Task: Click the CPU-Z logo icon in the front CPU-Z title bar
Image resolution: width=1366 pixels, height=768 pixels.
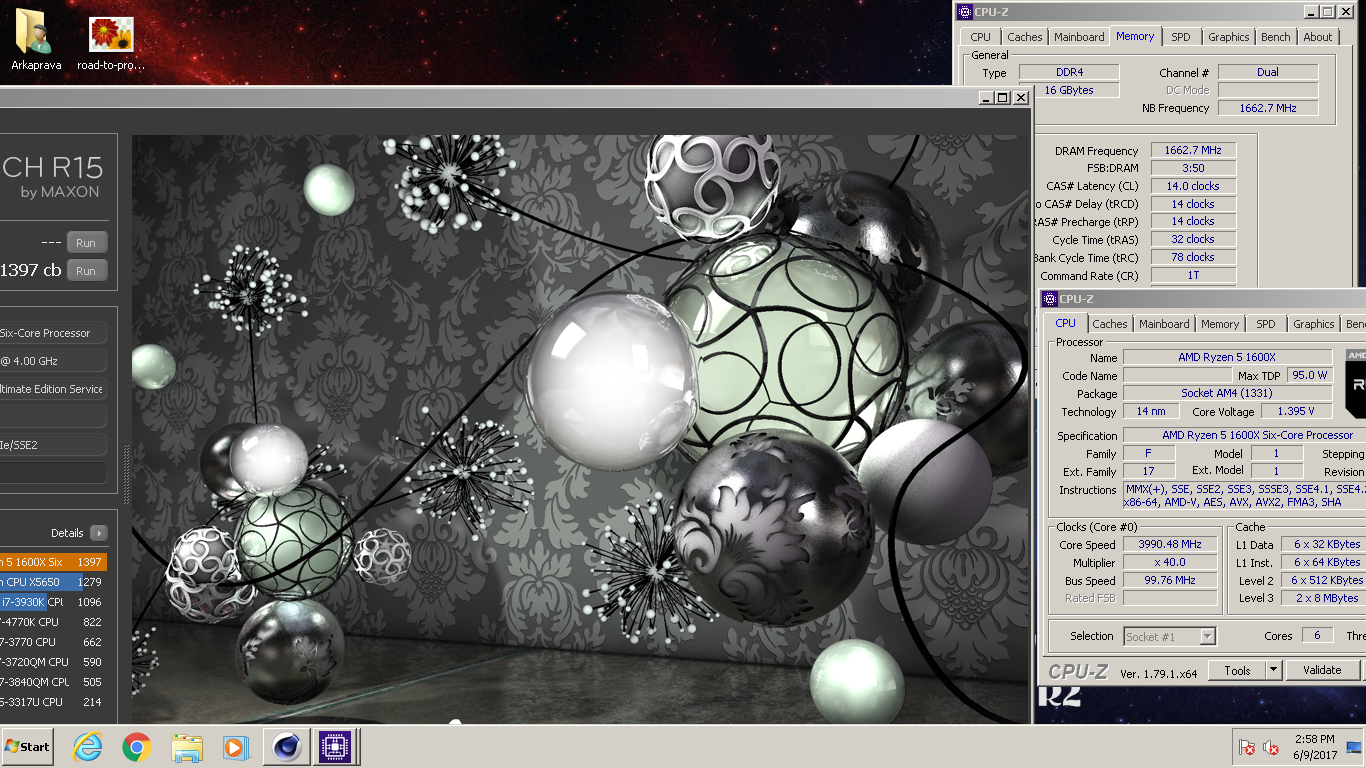Action: [x=1050, y=299]
